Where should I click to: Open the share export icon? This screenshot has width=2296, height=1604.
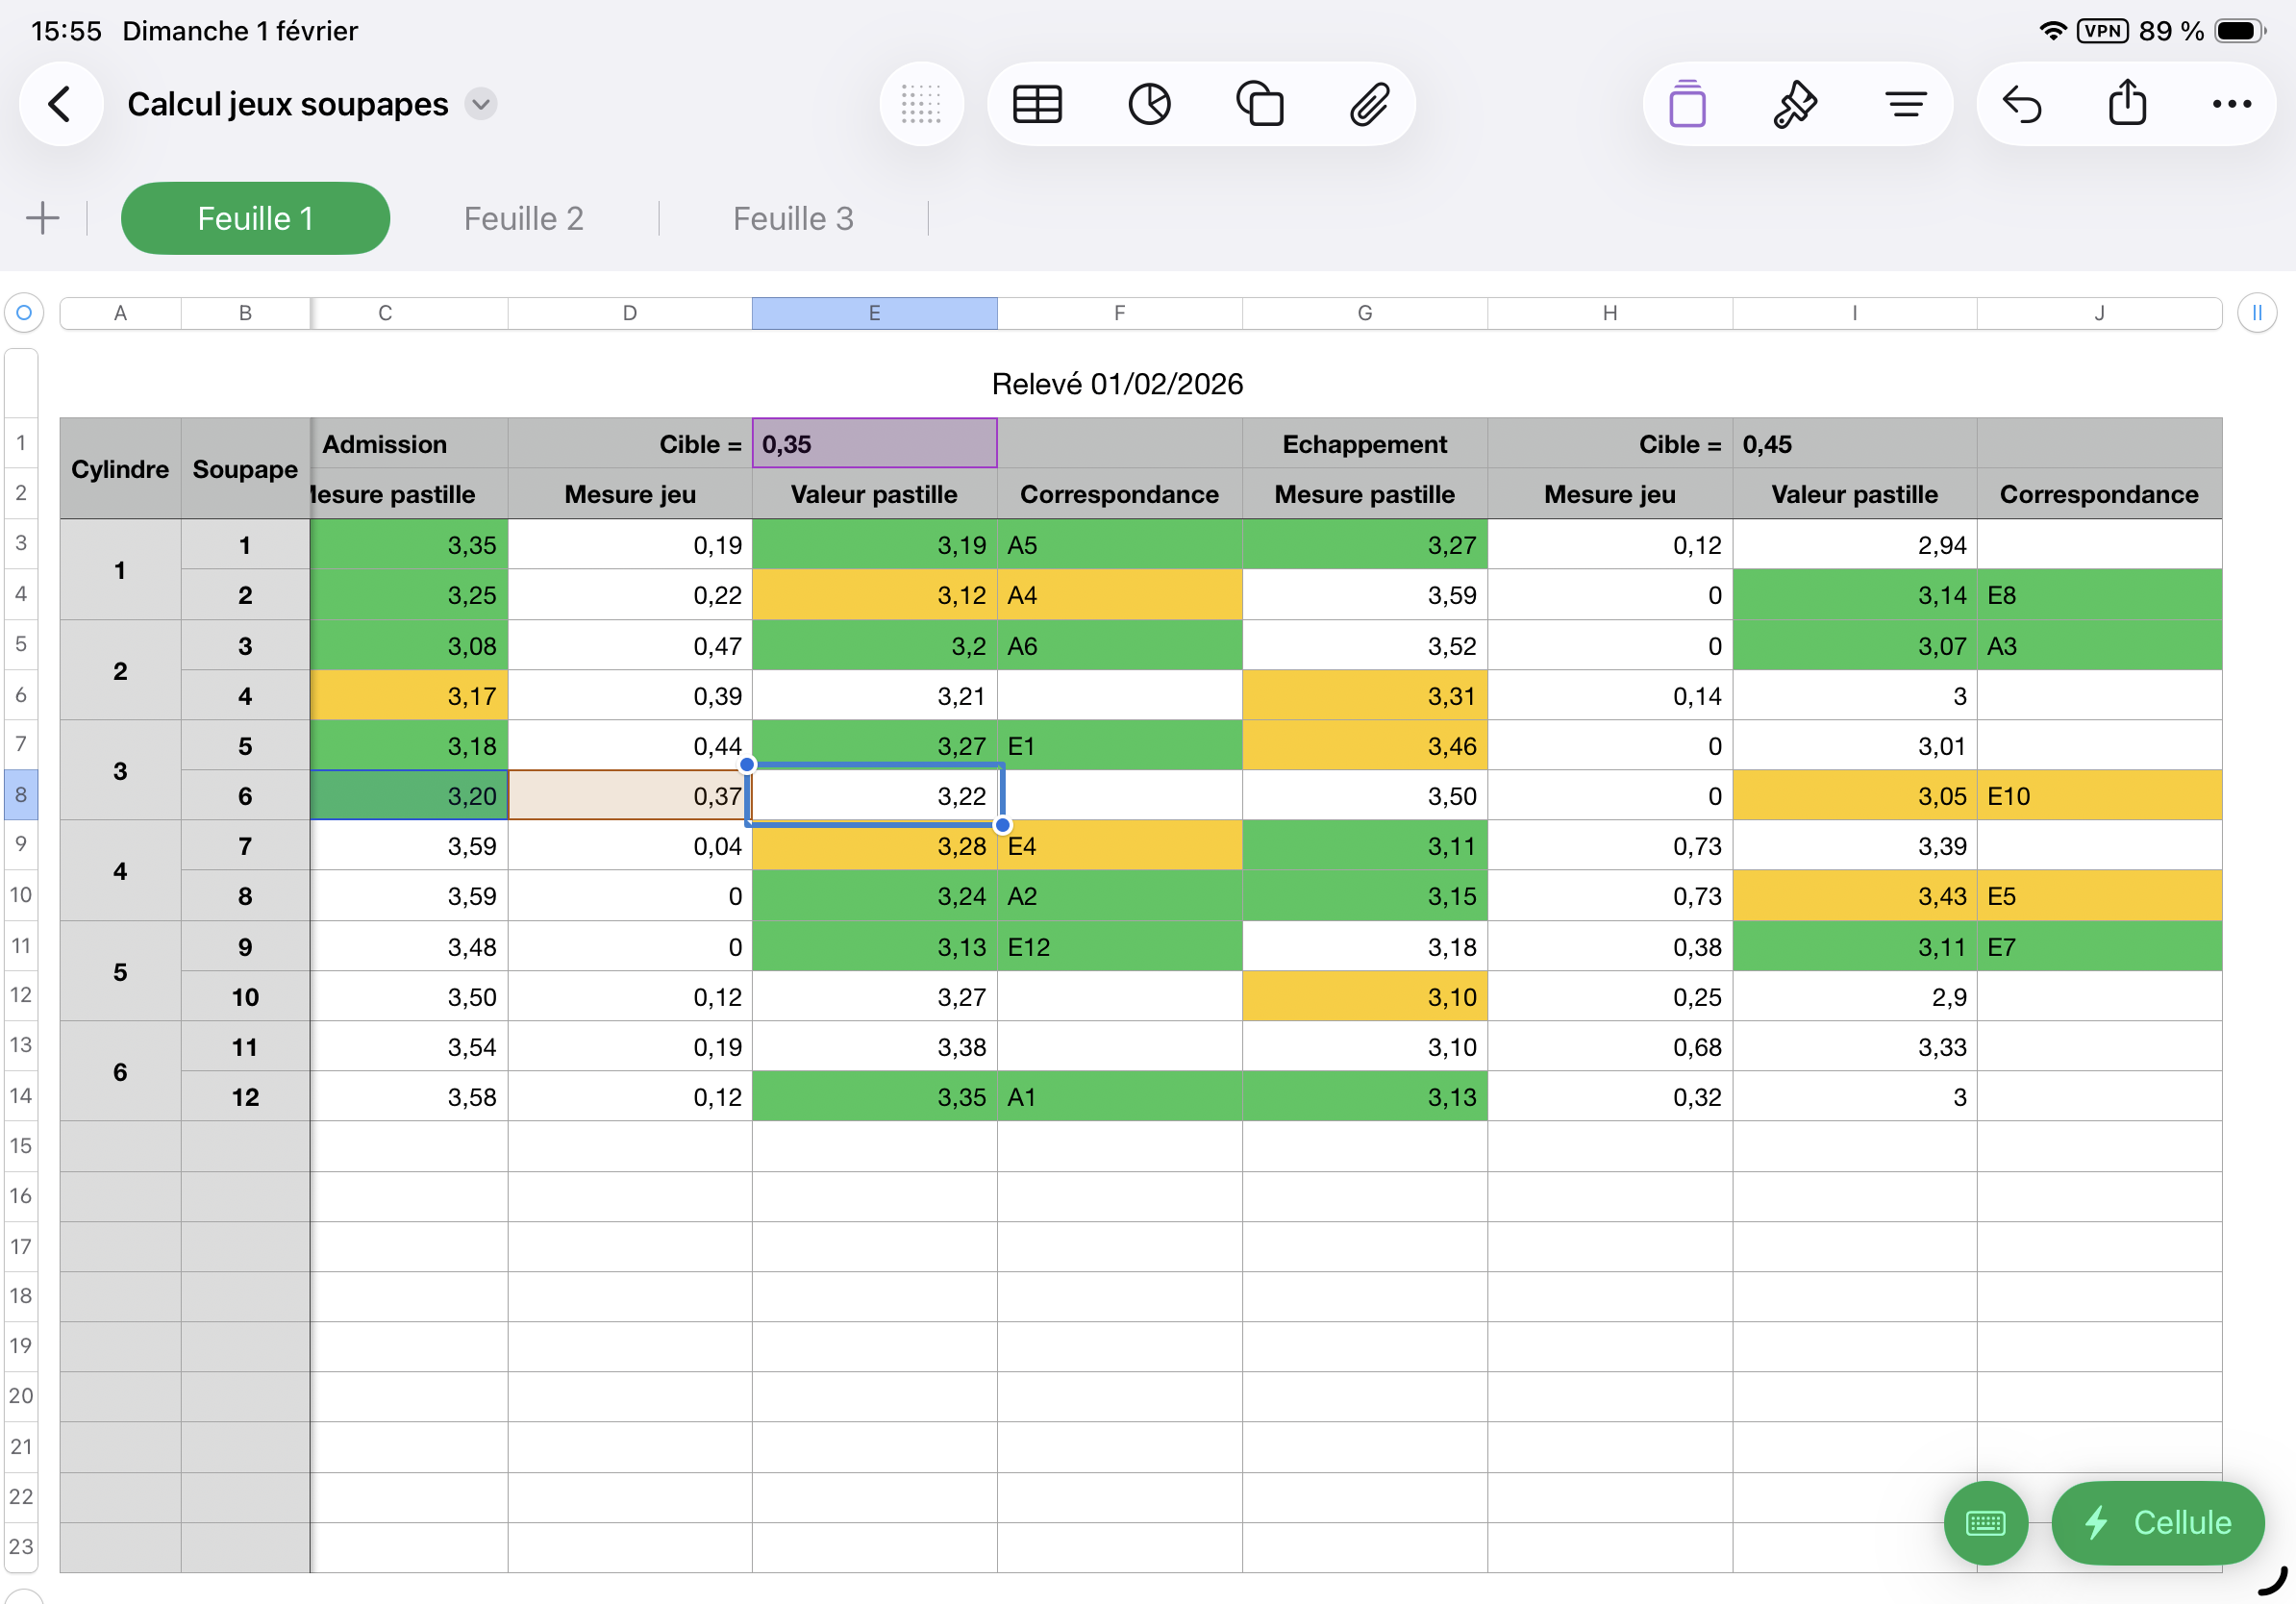(2127, 104)
